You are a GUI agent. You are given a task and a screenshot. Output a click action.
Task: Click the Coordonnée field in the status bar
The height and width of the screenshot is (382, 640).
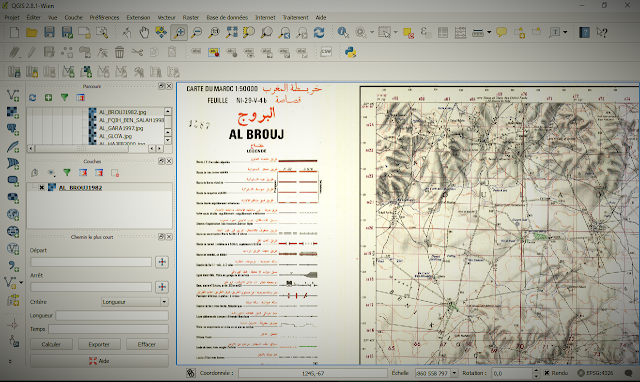coord(313,373)
